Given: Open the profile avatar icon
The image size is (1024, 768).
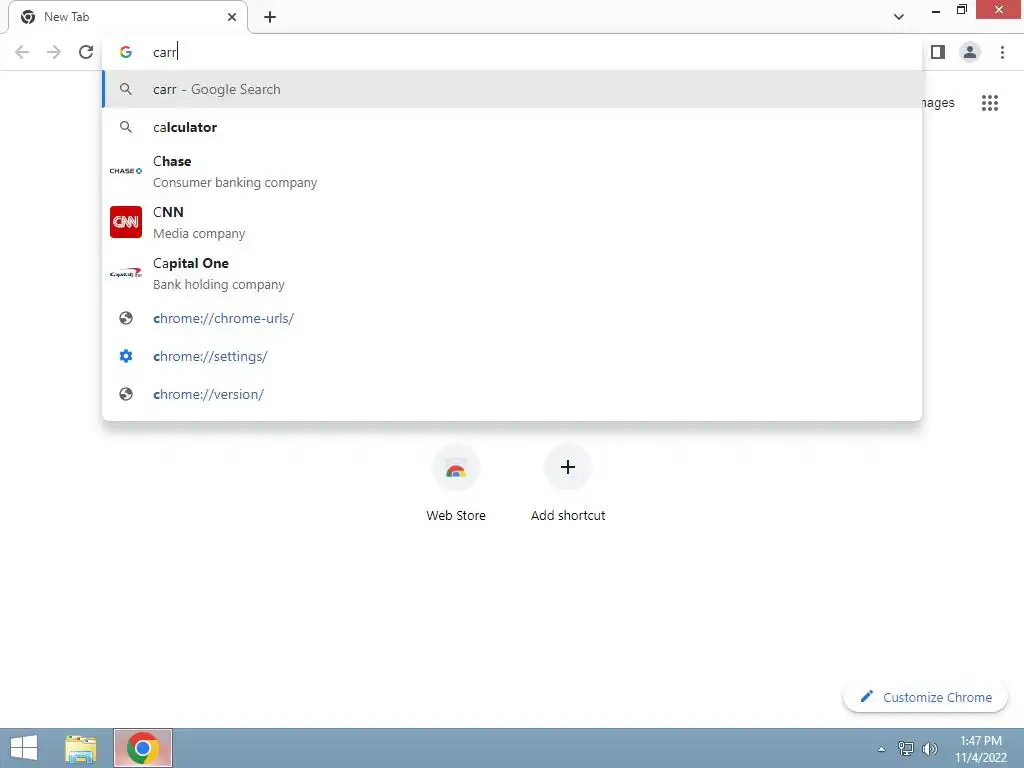Looking at the screenshot, I should coord(970,52).
